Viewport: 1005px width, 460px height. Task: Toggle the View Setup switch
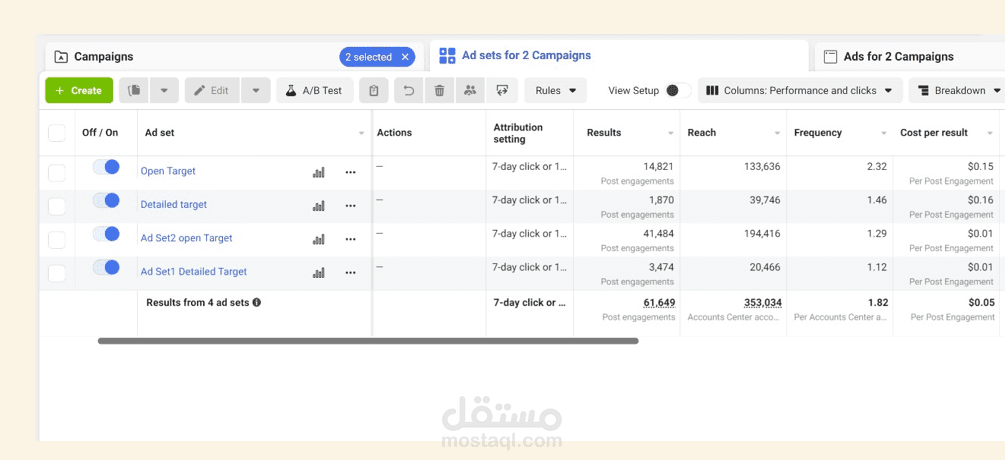(678, 90)
